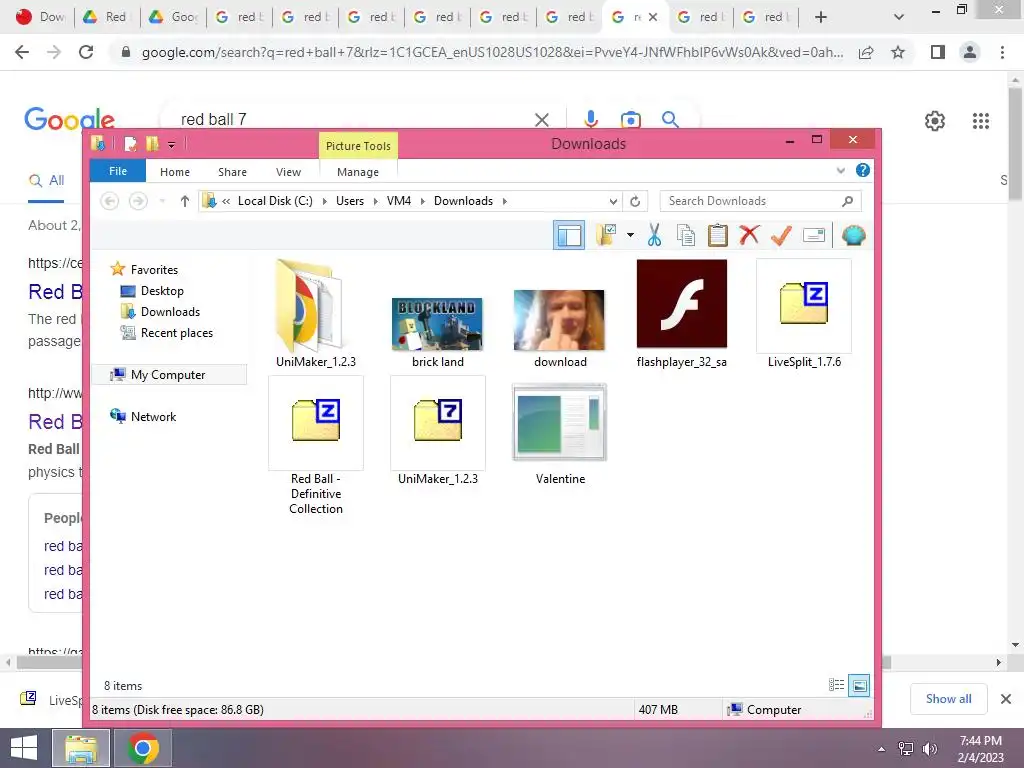The width and height of the screenshot is (1024, 768).
Task: Click the orange checkmark Properties icon
Action: [781, 235]
